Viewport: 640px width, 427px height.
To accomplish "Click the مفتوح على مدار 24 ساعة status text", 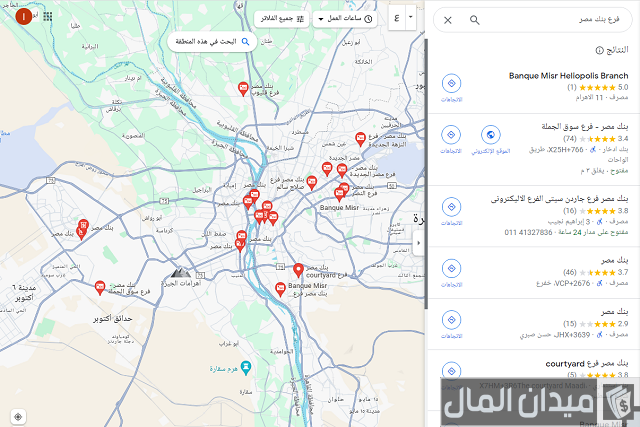I will 593,232.
